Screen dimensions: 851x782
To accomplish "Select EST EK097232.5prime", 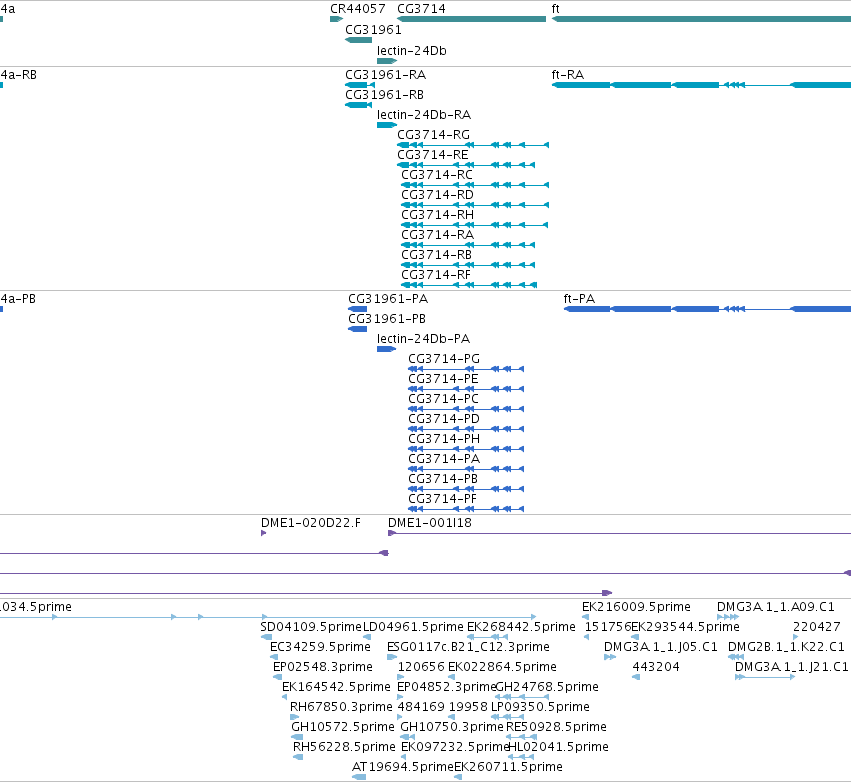I will click(x=405, y=757).
